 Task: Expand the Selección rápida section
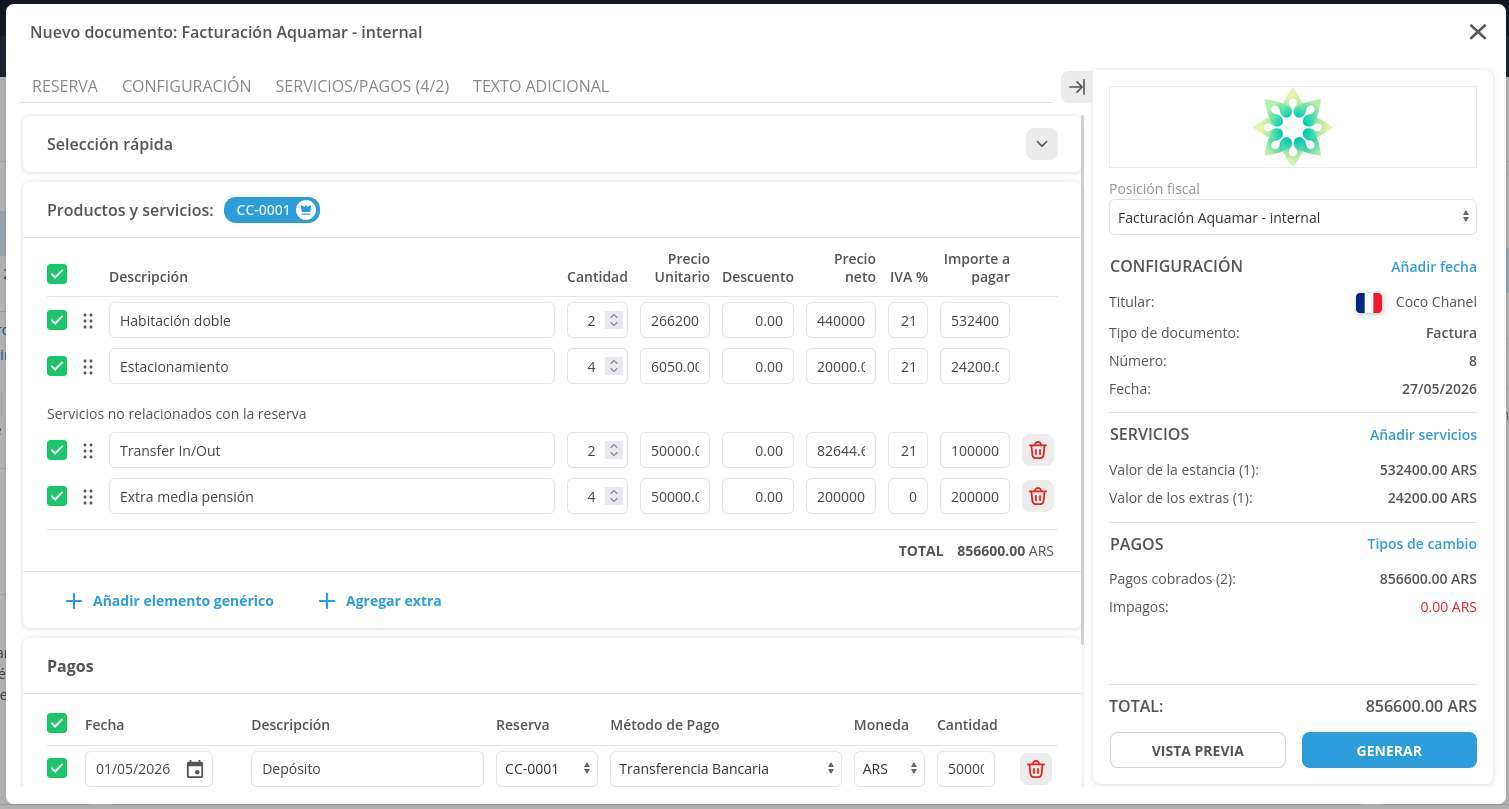tap(1041, 144)
